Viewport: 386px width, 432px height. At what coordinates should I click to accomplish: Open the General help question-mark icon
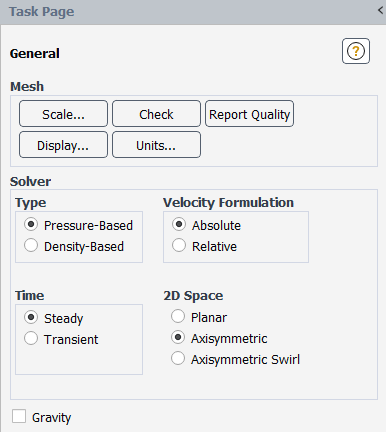[x=356, y=51]
